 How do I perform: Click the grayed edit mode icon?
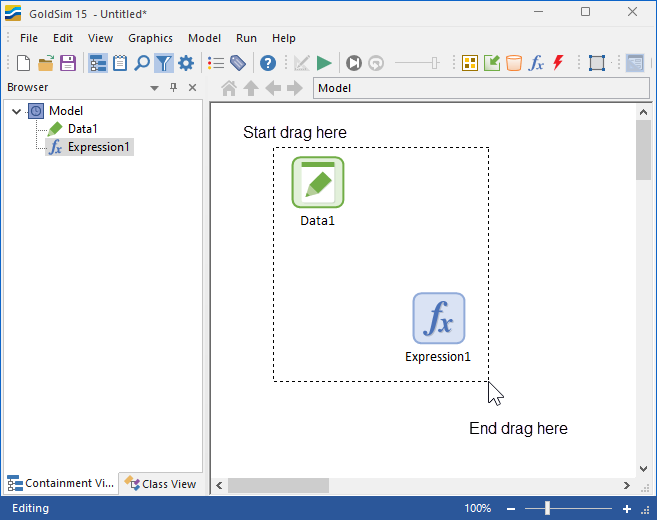(301, 63)
